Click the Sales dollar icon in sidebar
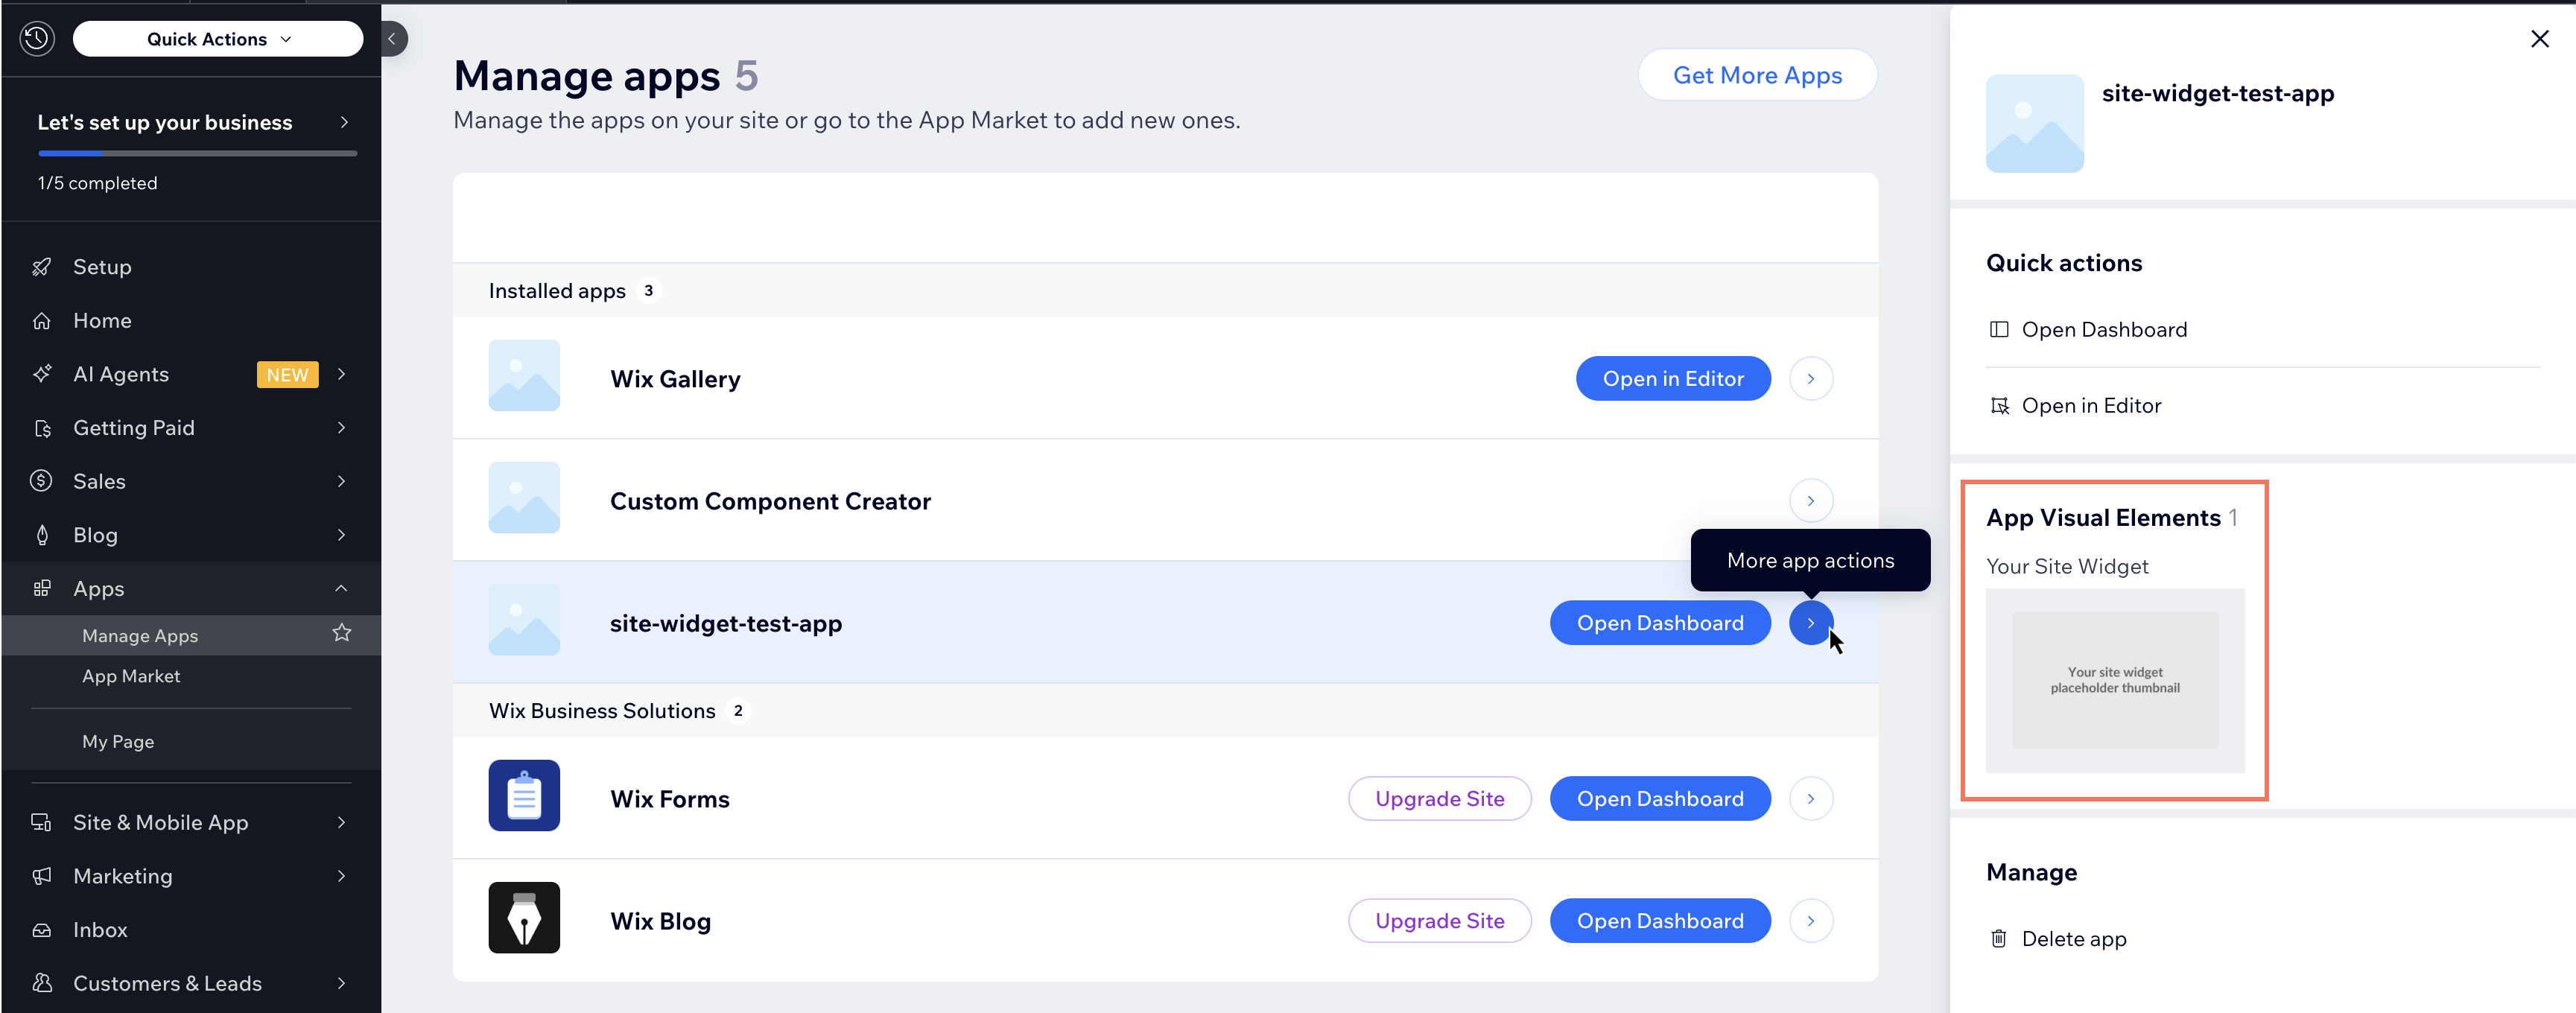 [x=41, y=480]
